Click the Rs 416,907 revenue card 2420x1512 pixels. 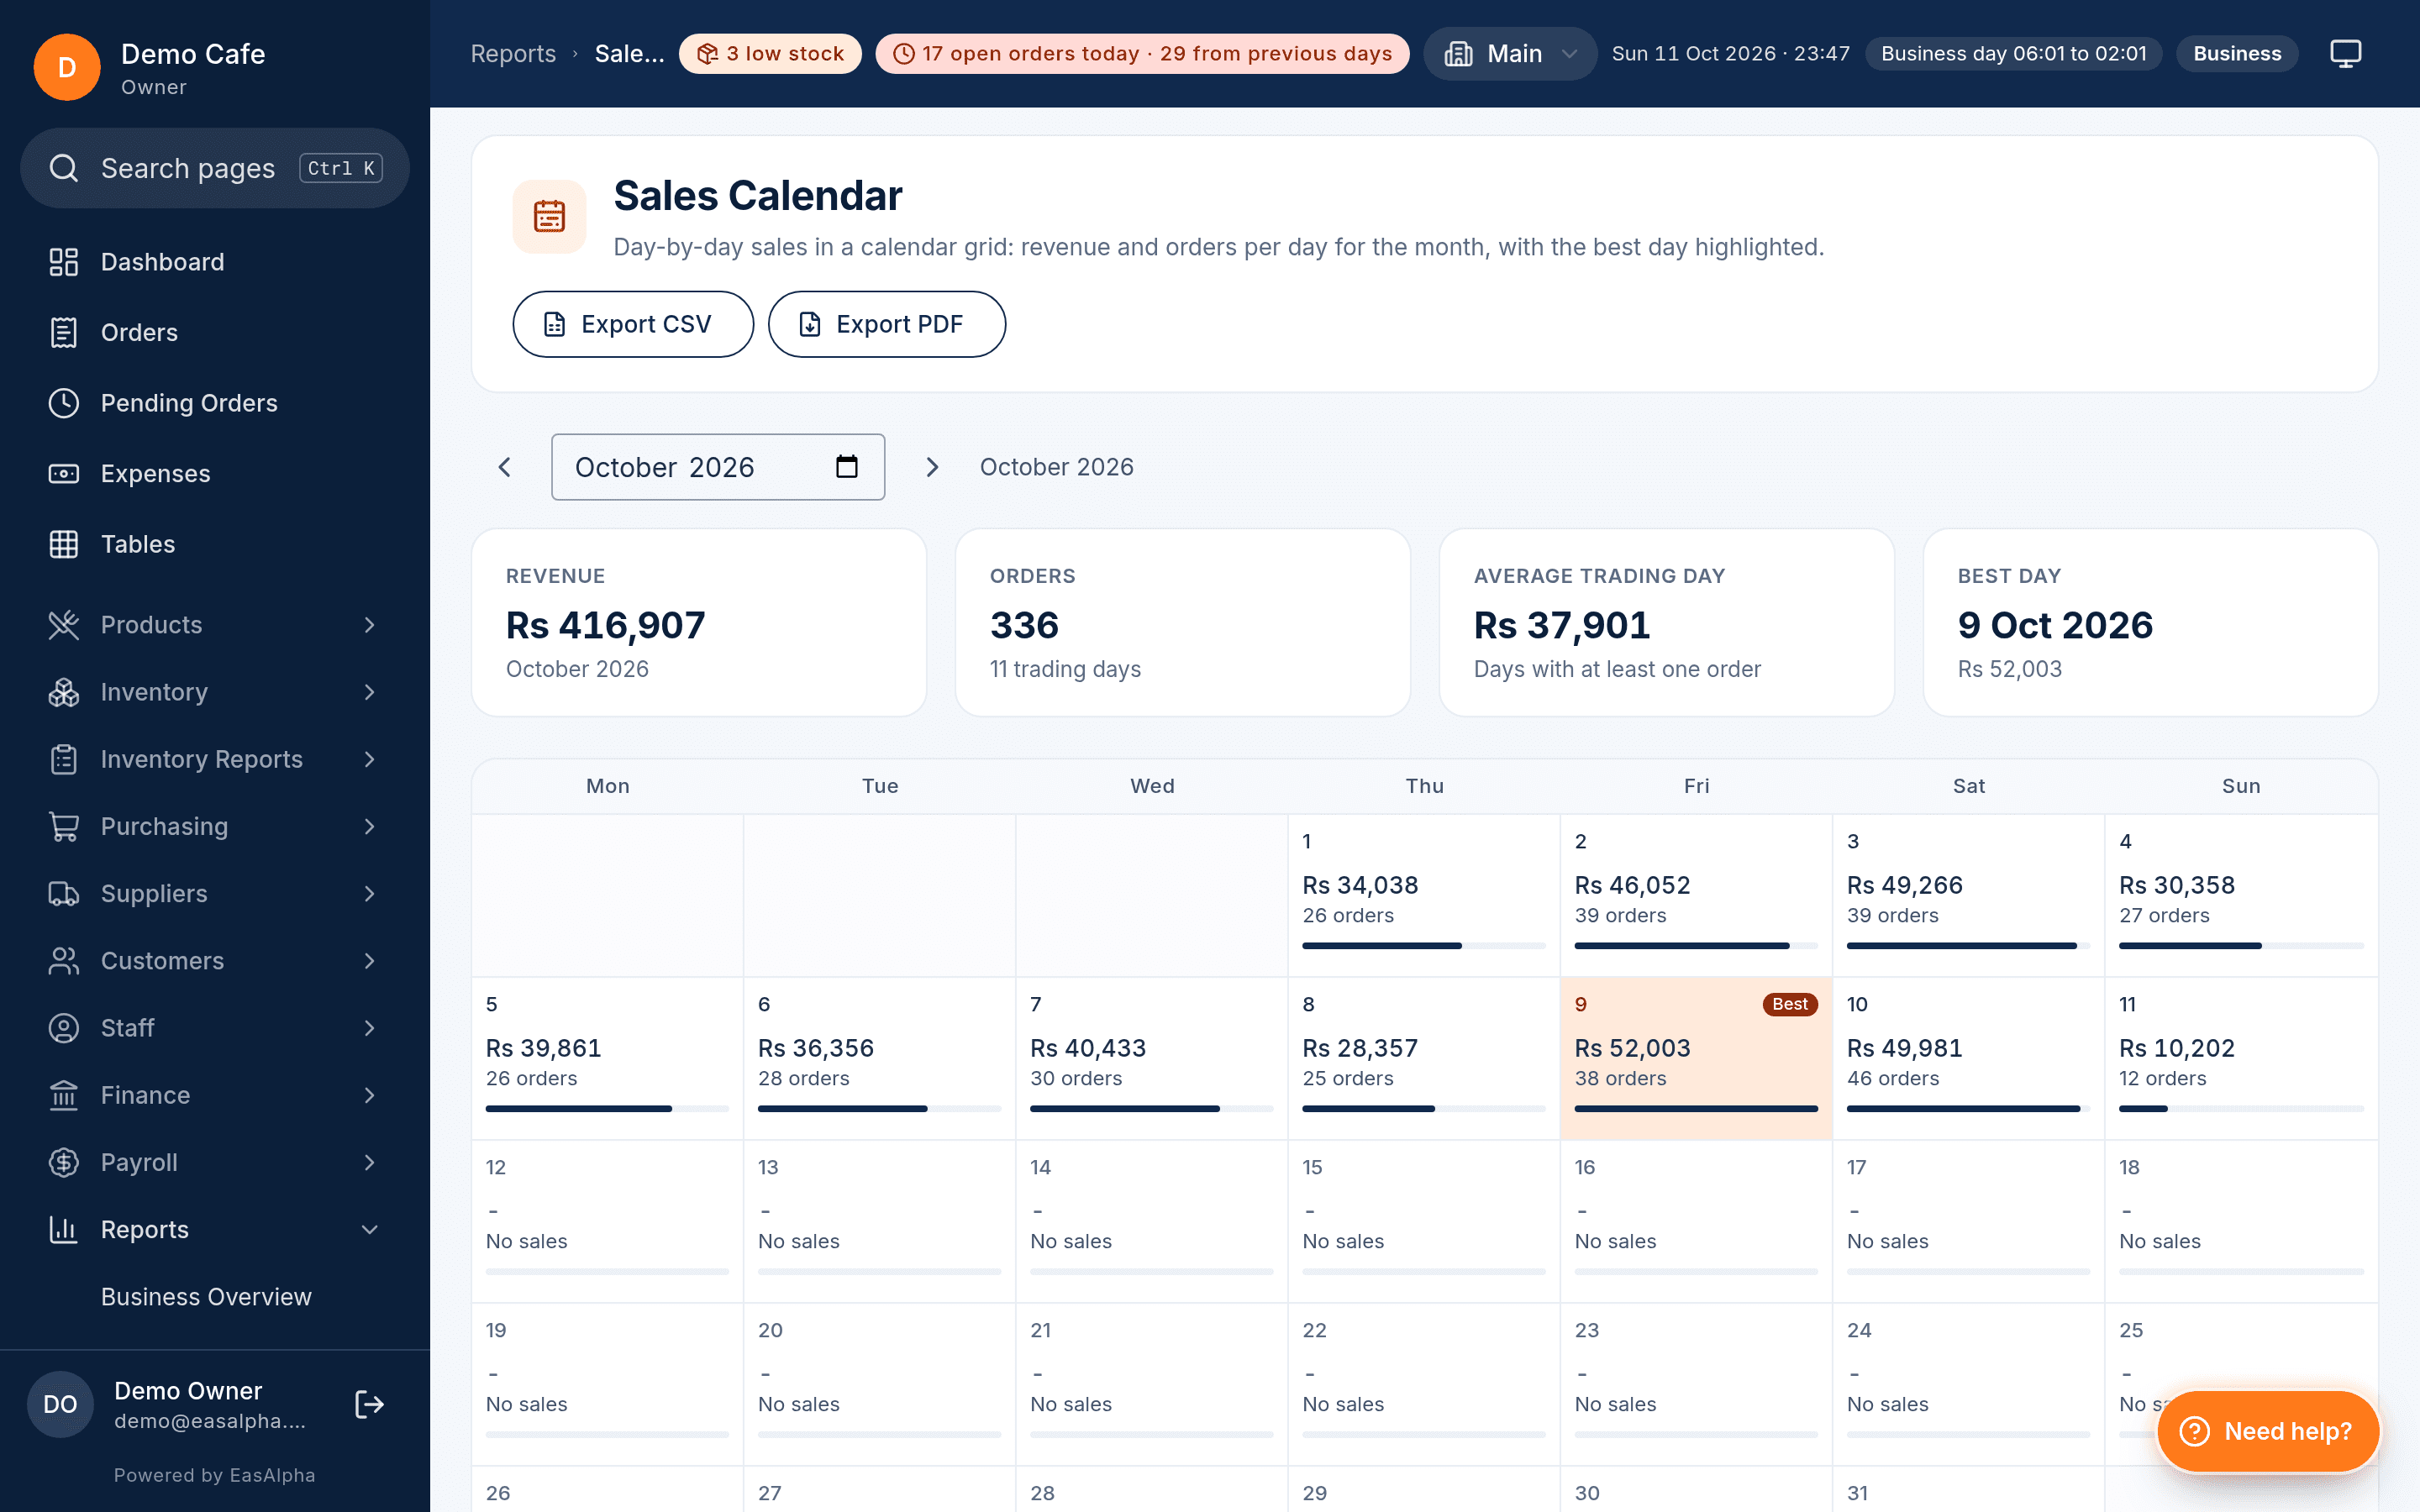pos(699,622)
